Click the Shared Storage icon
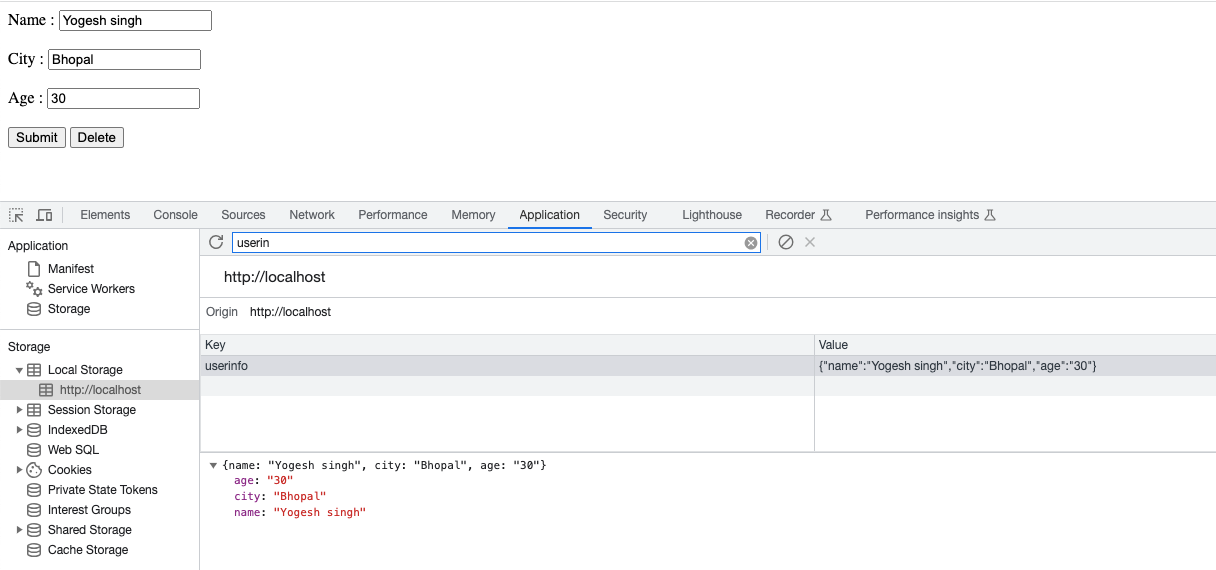 point(34,530)
